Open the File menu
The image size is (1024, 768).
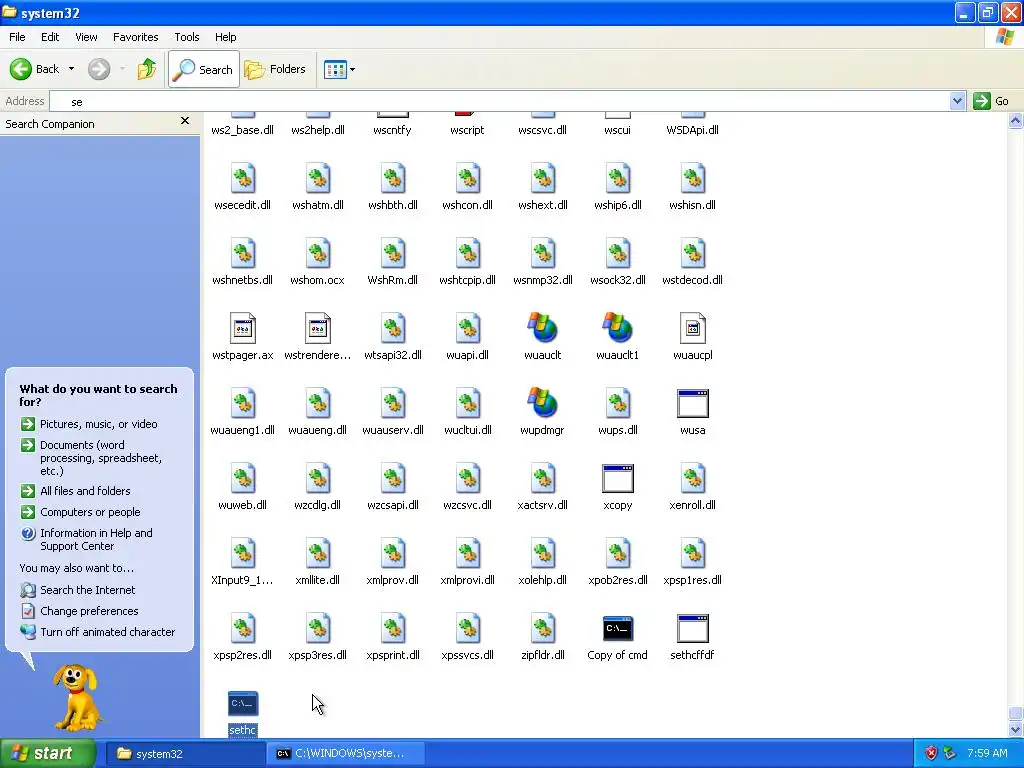(18, 37)
